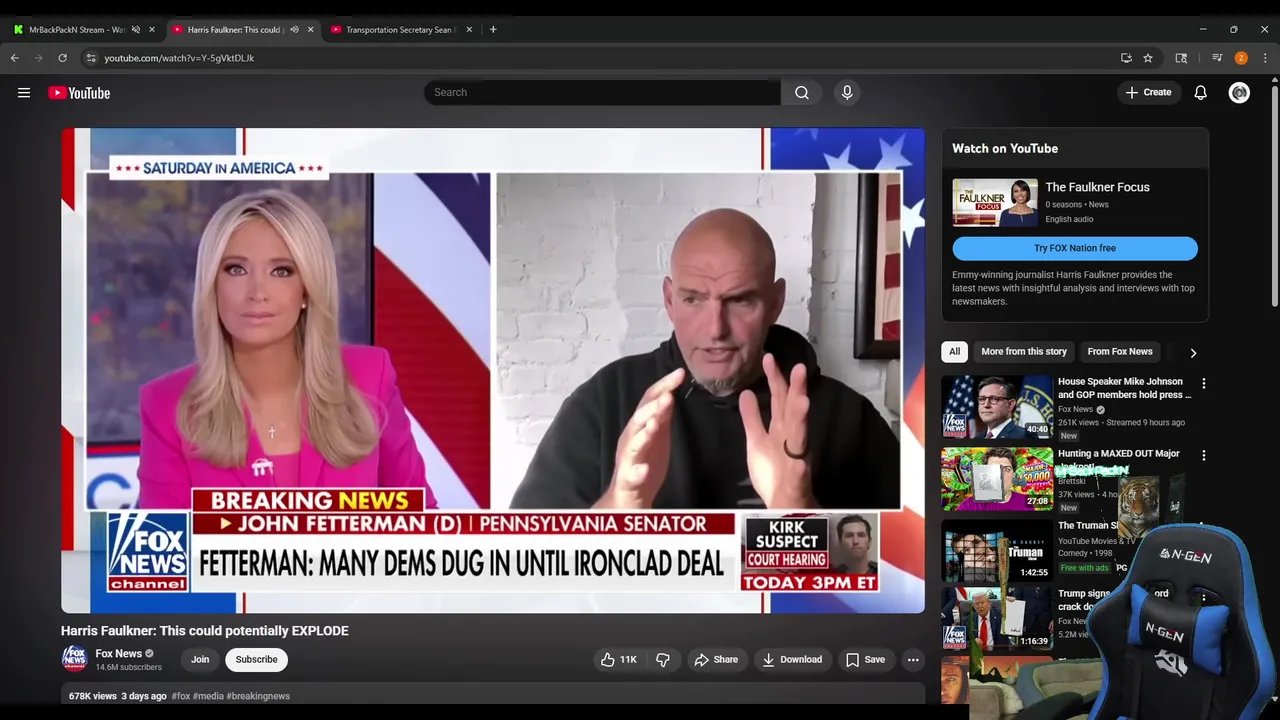Open browser media control icon

click(1217, 58)
